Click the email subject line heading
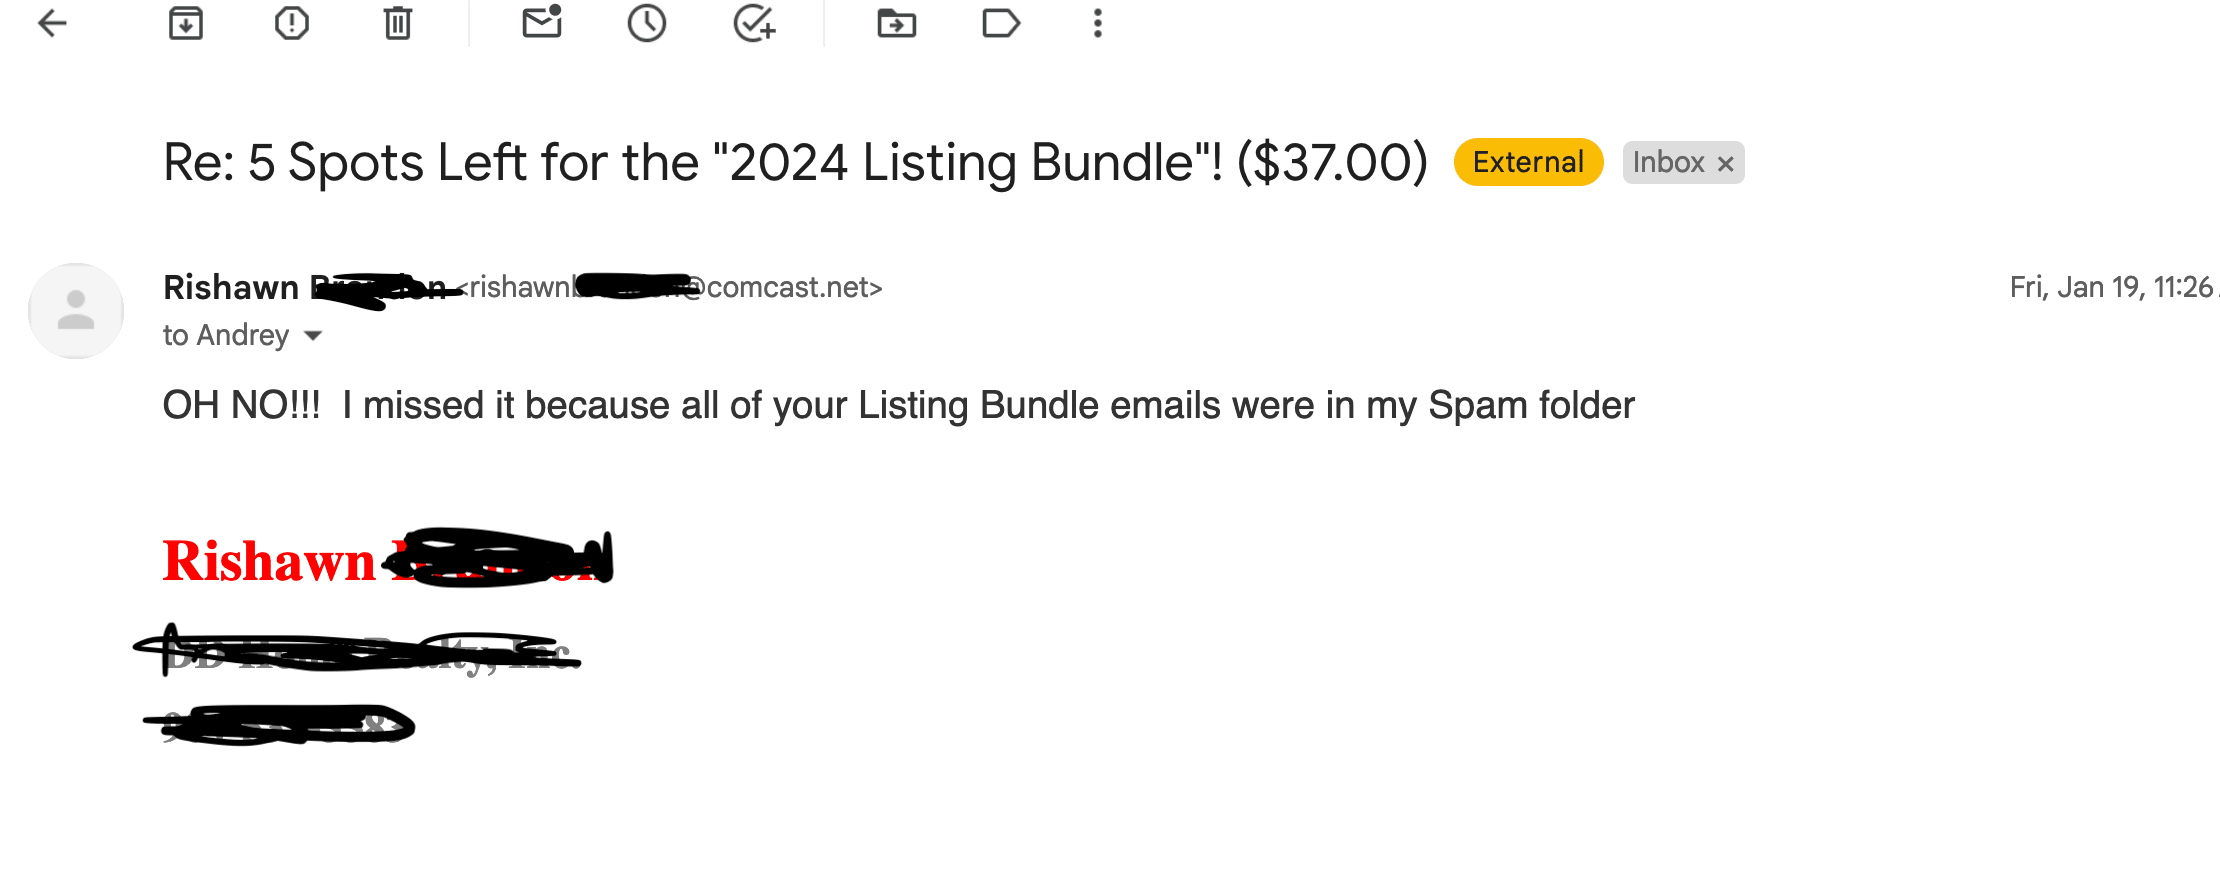2220x888 pixels. [796, 162]
